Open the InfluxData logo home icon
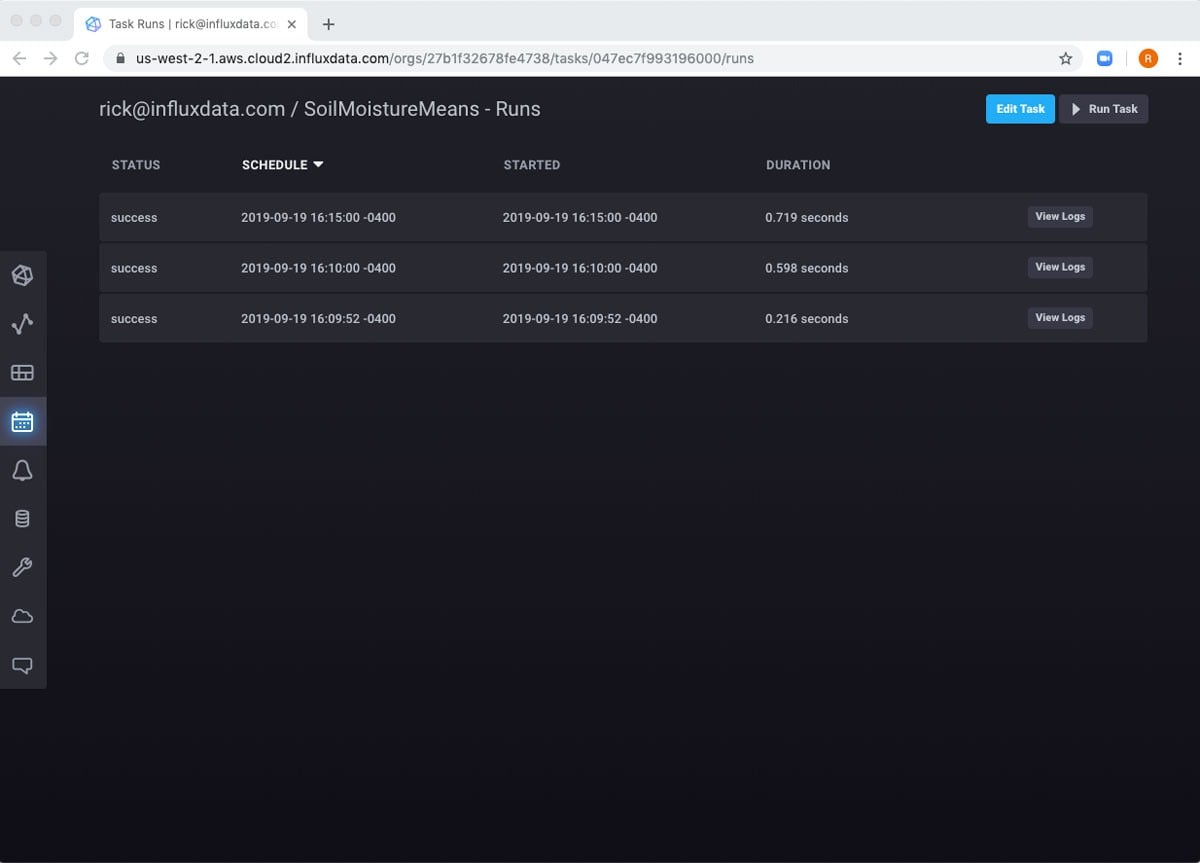1200x863 pixels. pos(22,275)
